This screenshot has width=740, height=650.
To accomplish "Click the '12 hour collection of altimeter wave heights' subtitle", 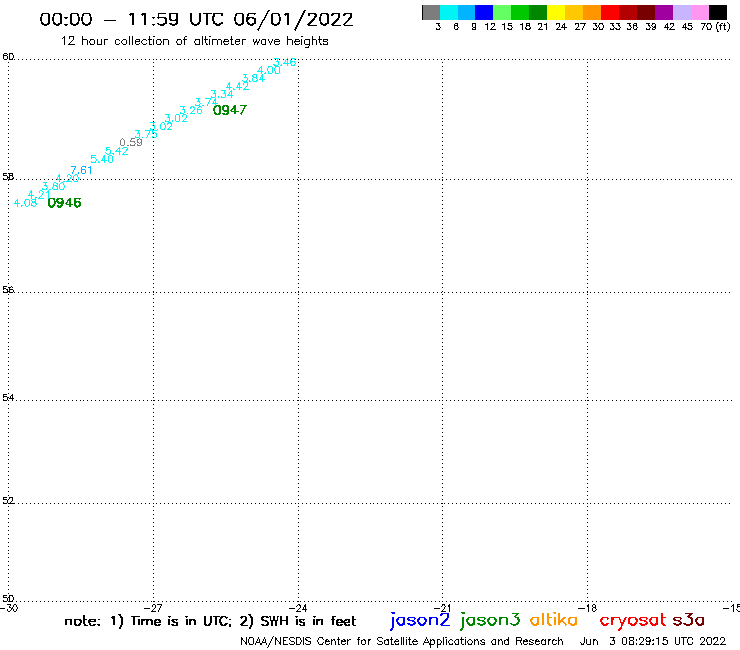I will point(194,42).
